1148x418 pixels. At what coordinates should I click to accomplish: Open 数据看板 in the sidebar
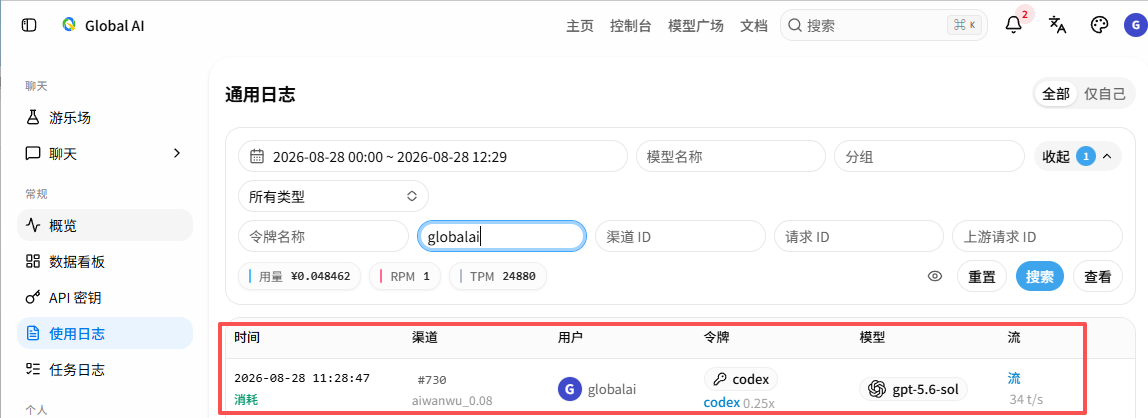[105, 261]
